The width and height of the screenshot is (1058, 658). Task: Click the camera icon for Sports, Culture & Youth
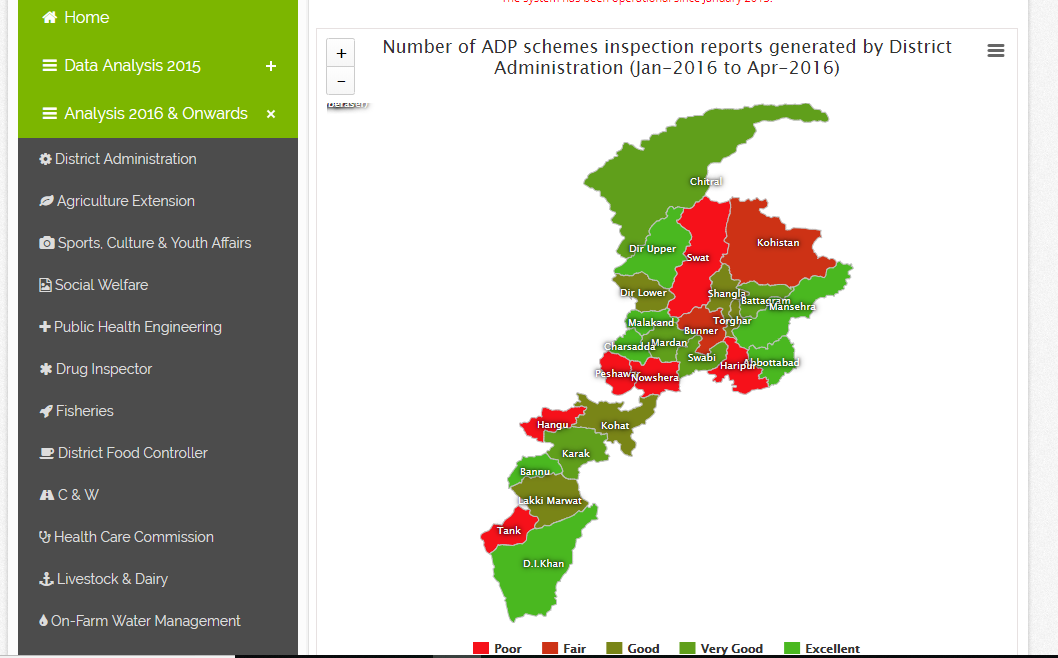tap(46, 243)
